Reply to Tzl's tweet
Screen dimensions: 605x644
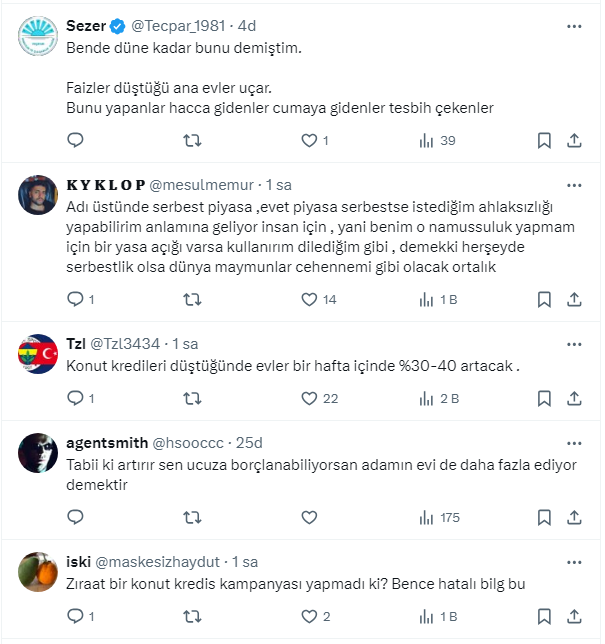tap(75, 398)
